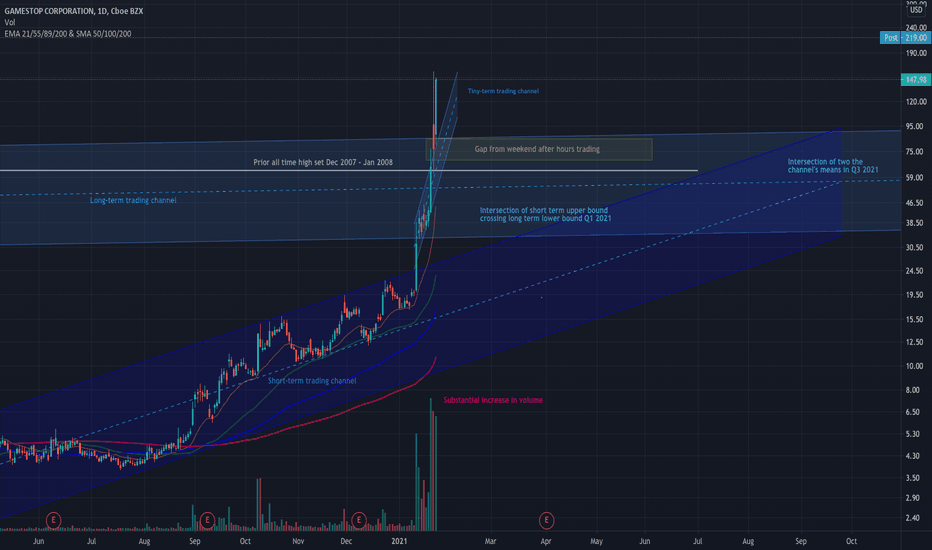Click the 95.00 price axis value
The width and height of the screenshot is (932, 550).
pyautogui.click(x=914, y=126)
